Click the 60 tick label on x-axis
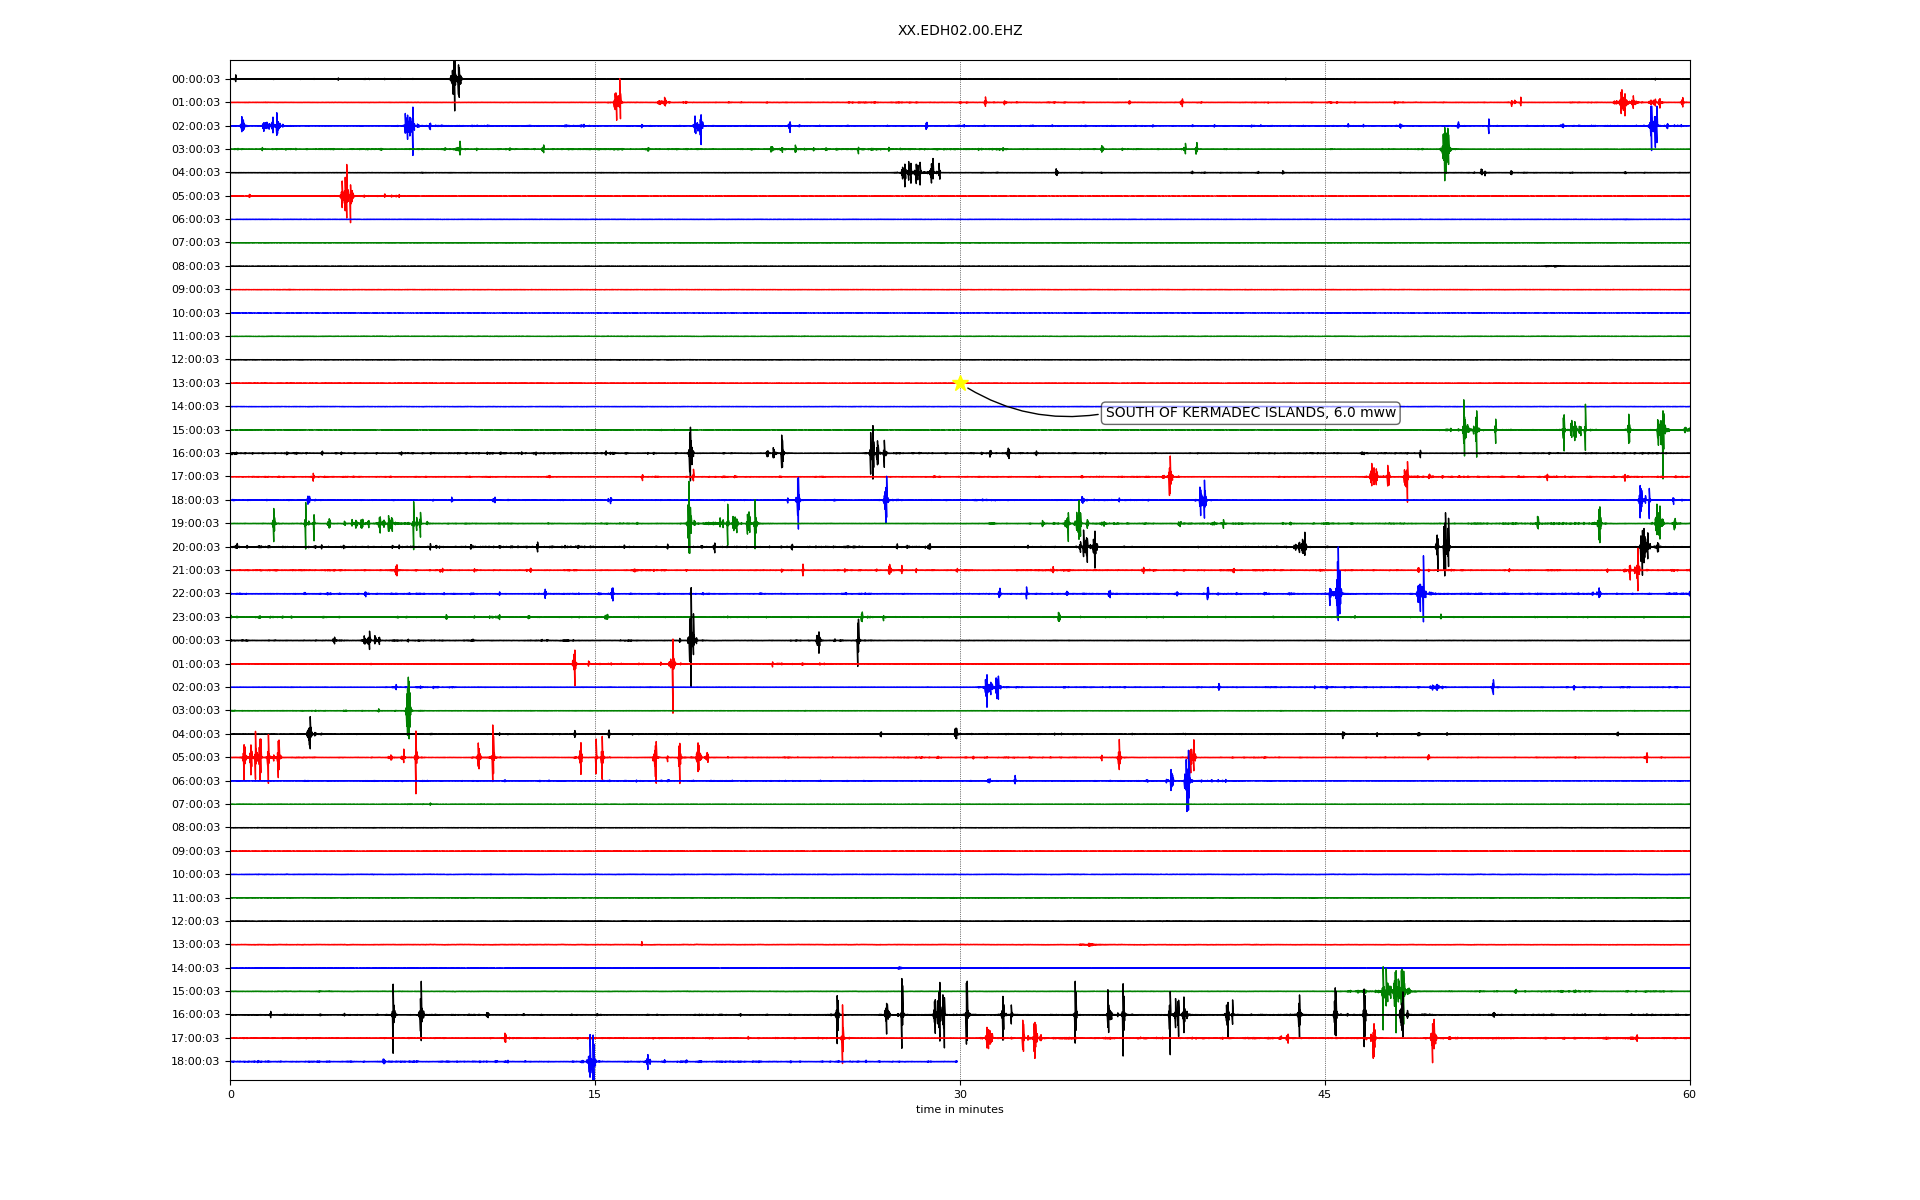Screen dimensions: 1920x1200 click(1689, 1095)
